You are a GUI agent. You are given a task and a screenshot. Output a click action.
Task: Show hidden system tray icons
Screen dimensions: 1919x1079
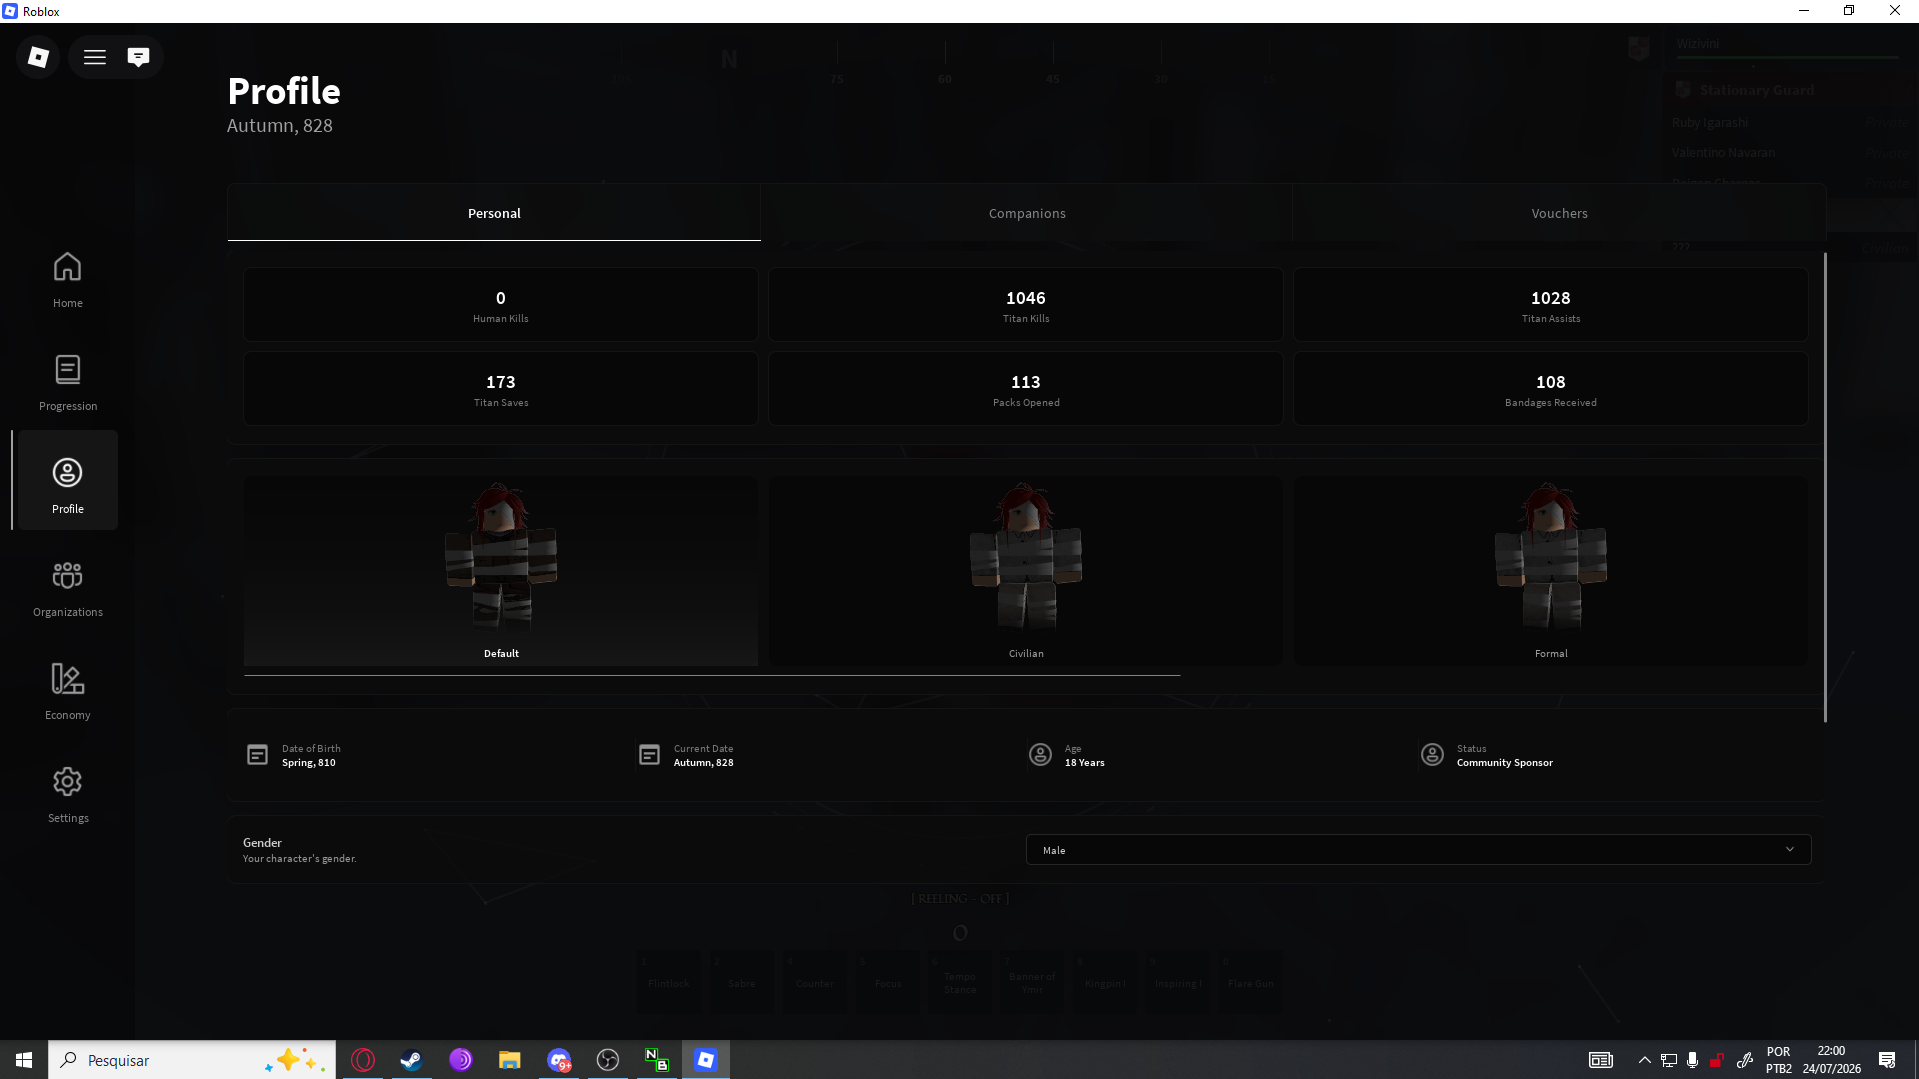pos(1644,1060)
